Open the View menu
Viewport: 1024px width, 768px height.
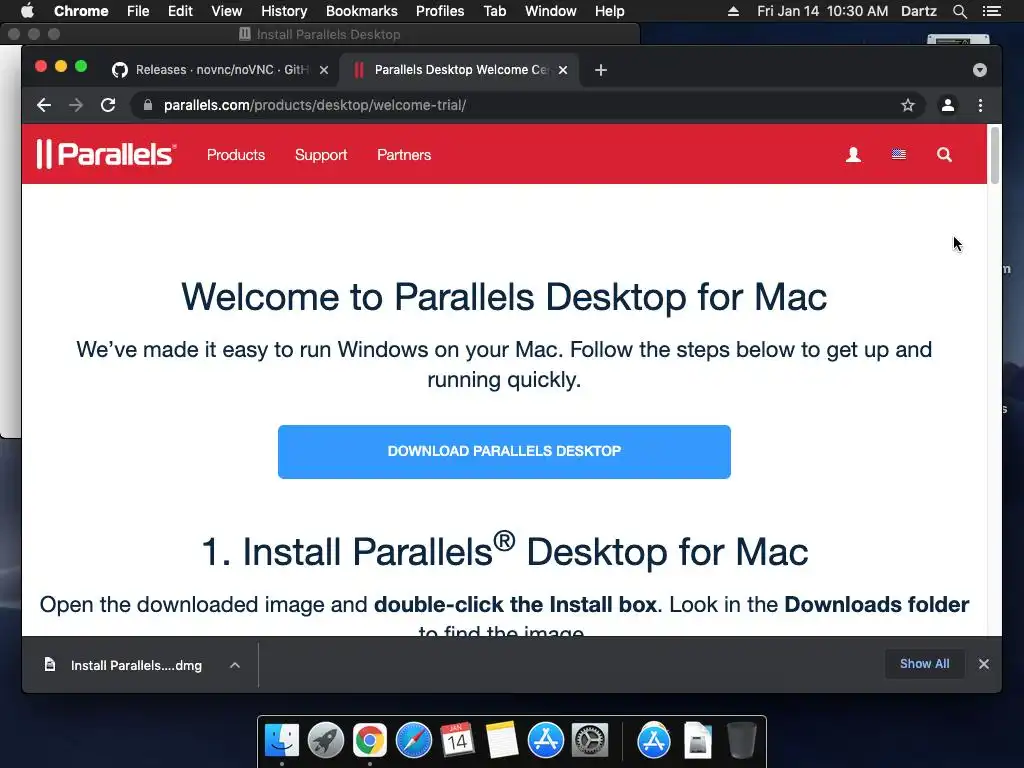227,11
